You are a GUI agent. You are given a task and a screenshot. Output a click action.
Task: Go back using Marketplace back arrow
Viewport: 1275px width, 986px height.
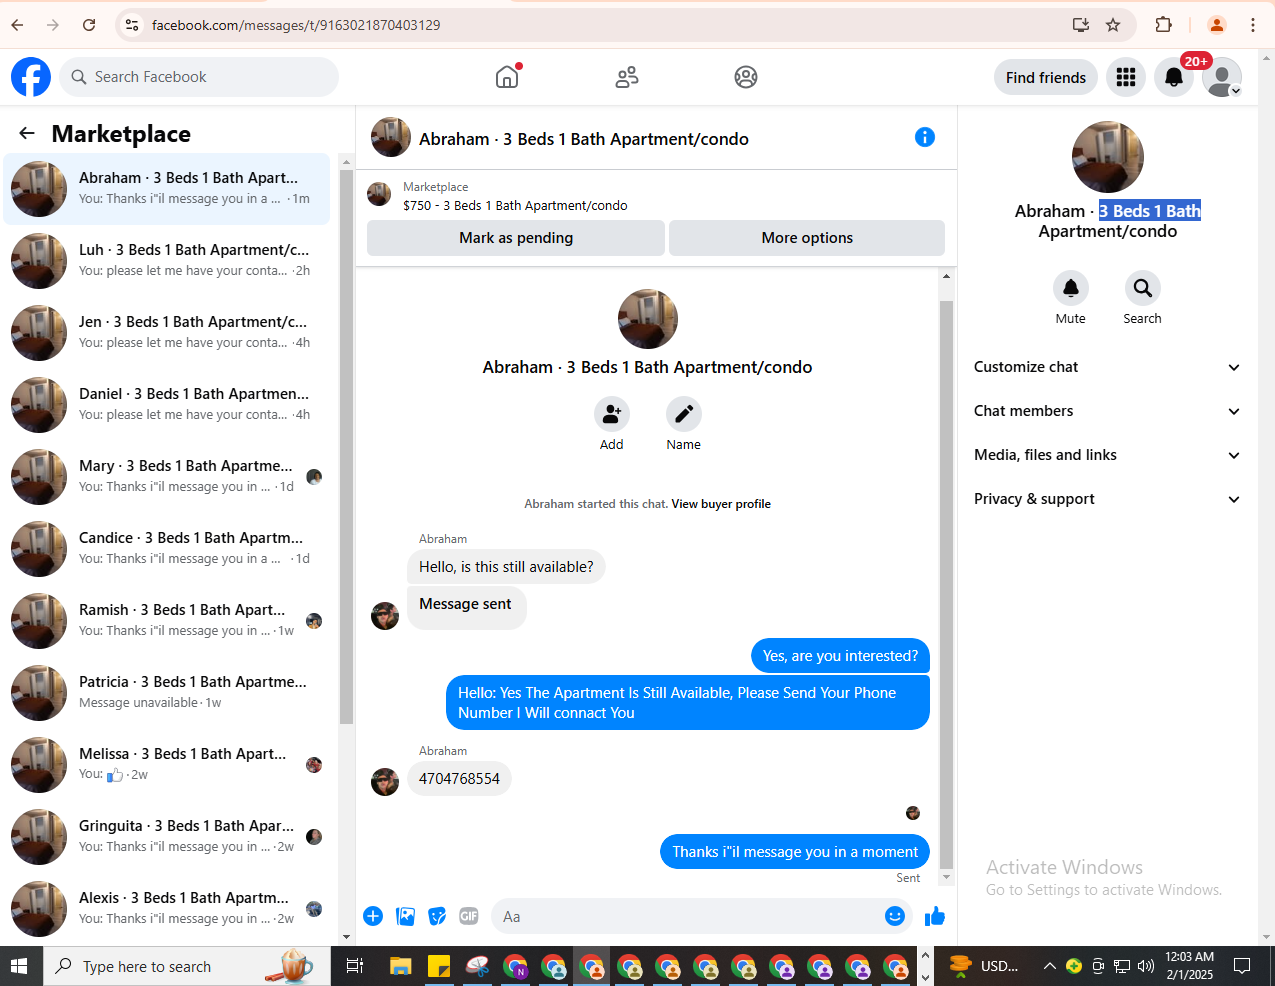pos(27,133)
